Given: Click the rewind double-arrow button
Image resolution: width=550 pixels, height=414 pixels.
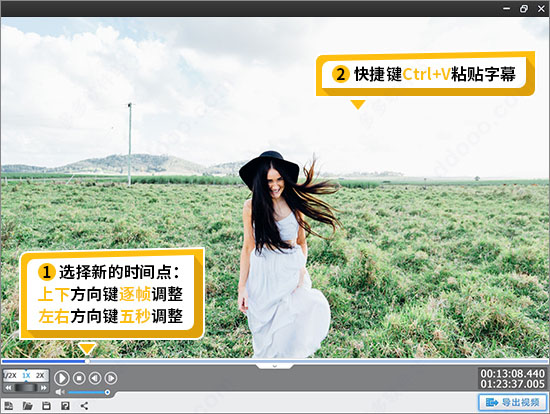Looking at the screenshot, I should click(x=8, y=388).
